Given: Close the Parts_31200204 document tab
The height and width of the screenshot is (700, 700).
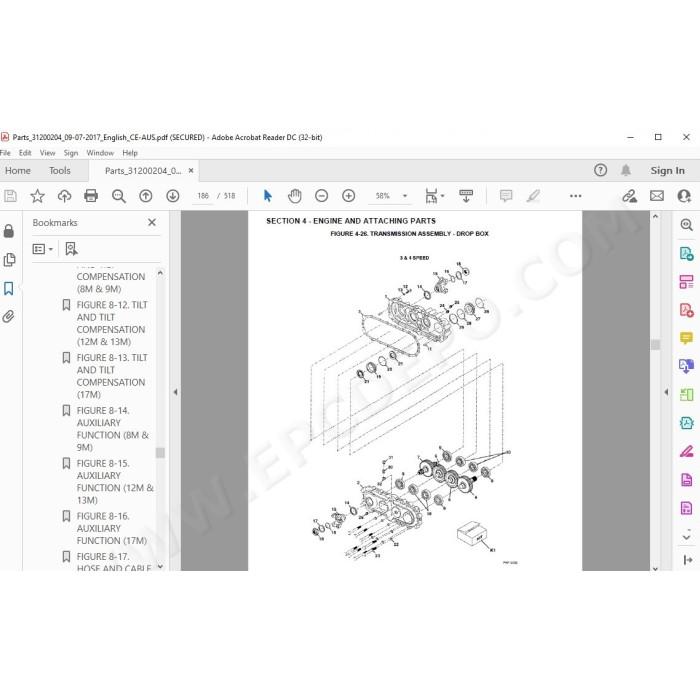Looking at the screenshot, I should pyautogui.click(x=191, y=171).
